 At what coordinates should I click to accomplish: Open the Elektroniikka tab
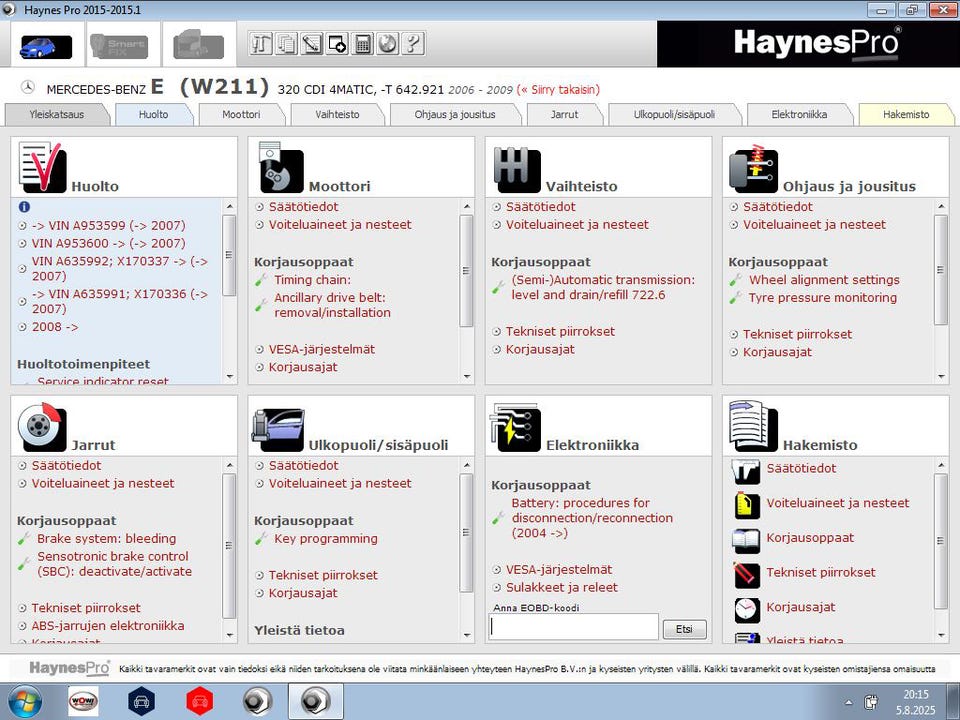tap(799, 114)
